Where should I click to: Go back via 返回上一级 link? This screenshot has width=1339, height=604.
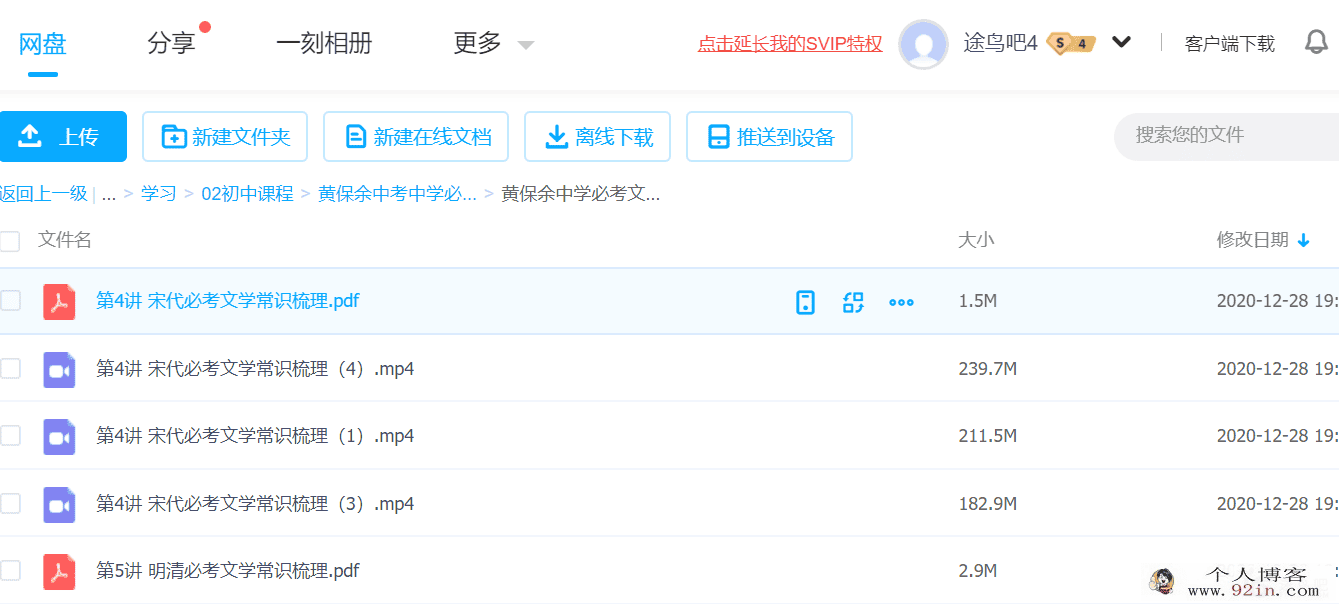(x=44, y=194)
